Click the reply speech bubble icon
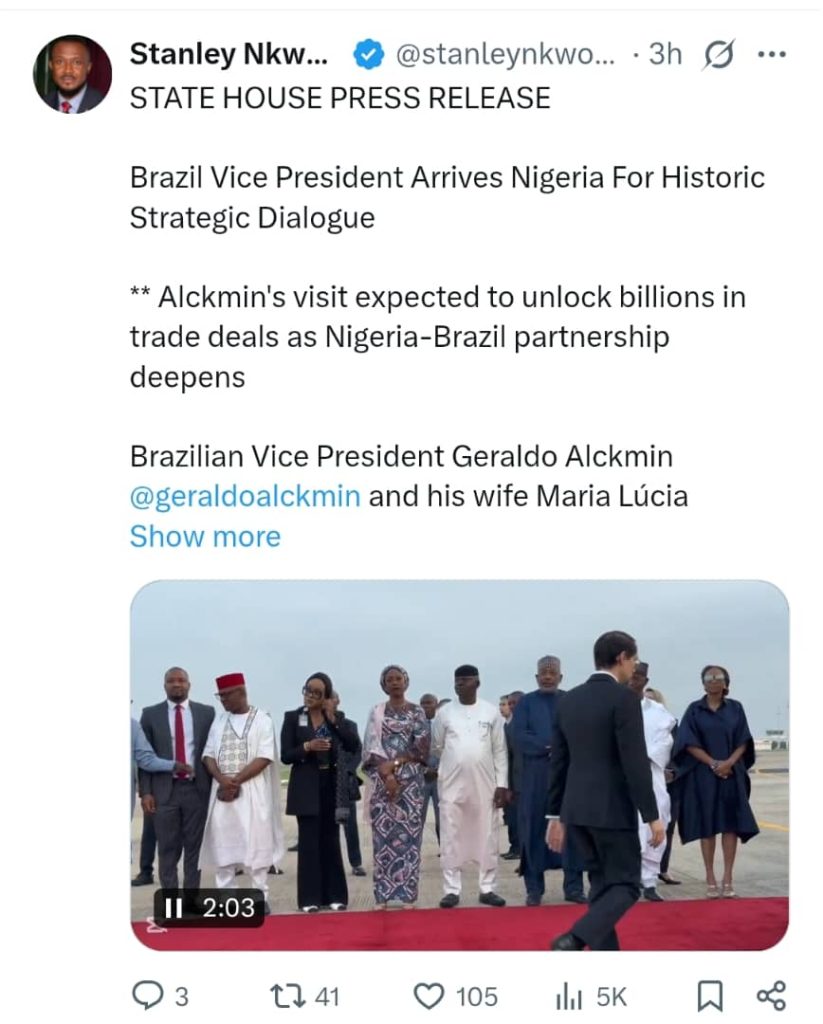 [146, 996]
